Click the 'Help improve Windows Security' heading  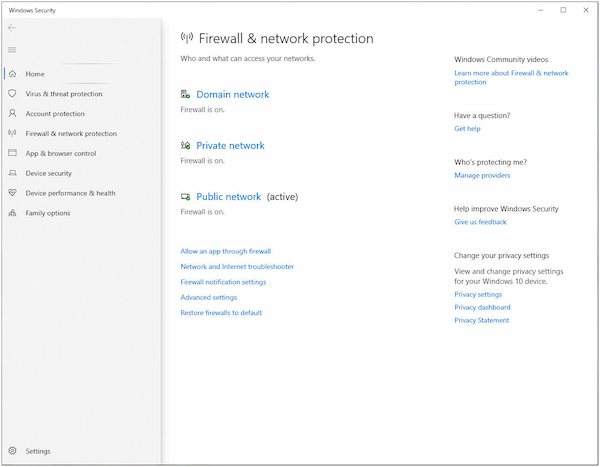(506, 209)
